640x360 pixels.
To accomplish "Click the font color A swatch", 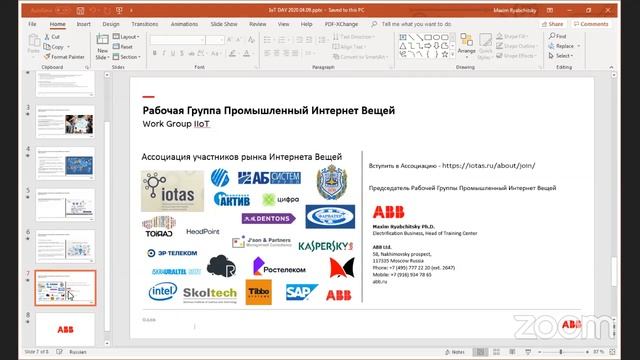I will pyautogui.click(x=247, y=53).
